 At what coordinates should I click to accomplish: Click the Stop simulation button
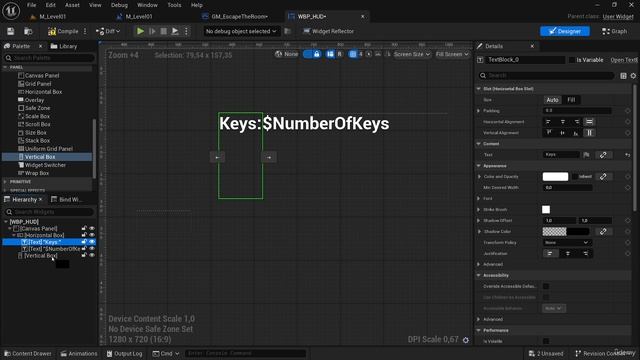pos(163,31)
